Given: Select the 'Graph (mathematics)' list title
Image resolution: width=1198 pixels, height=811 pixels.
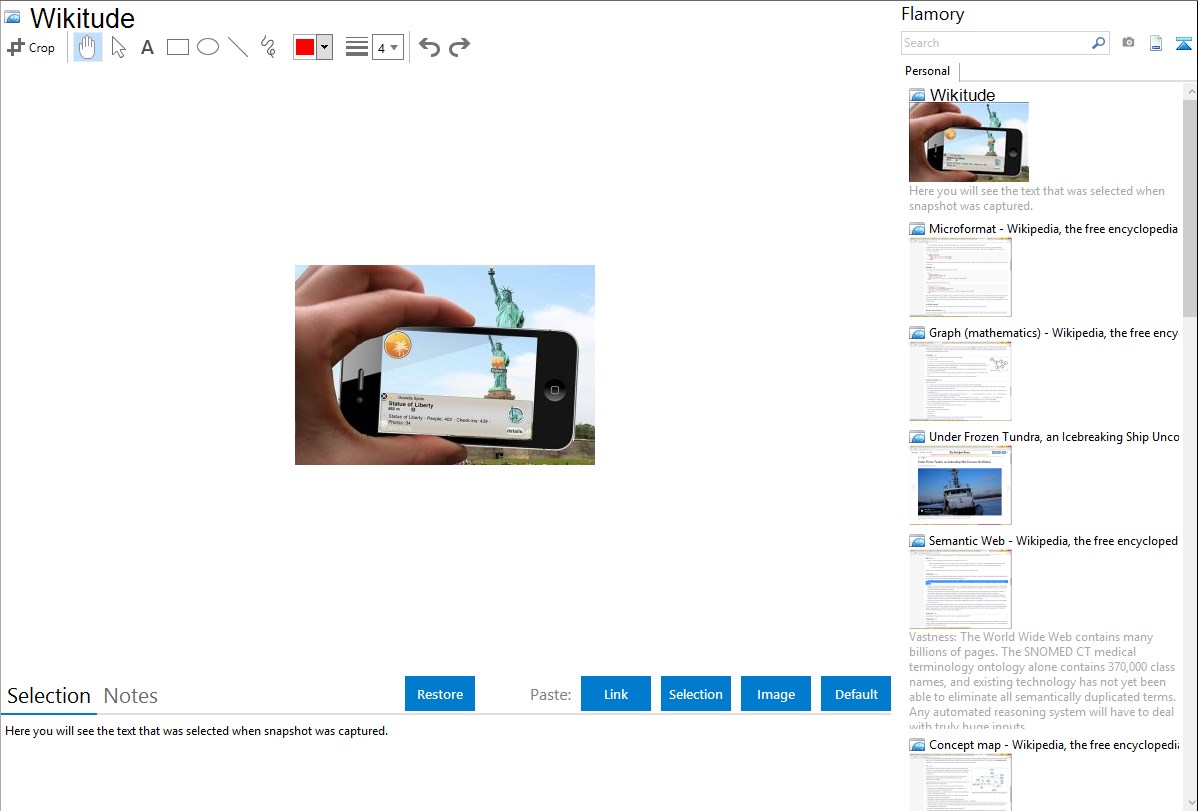Looking at the screenshot, I should coord(1054,333).
